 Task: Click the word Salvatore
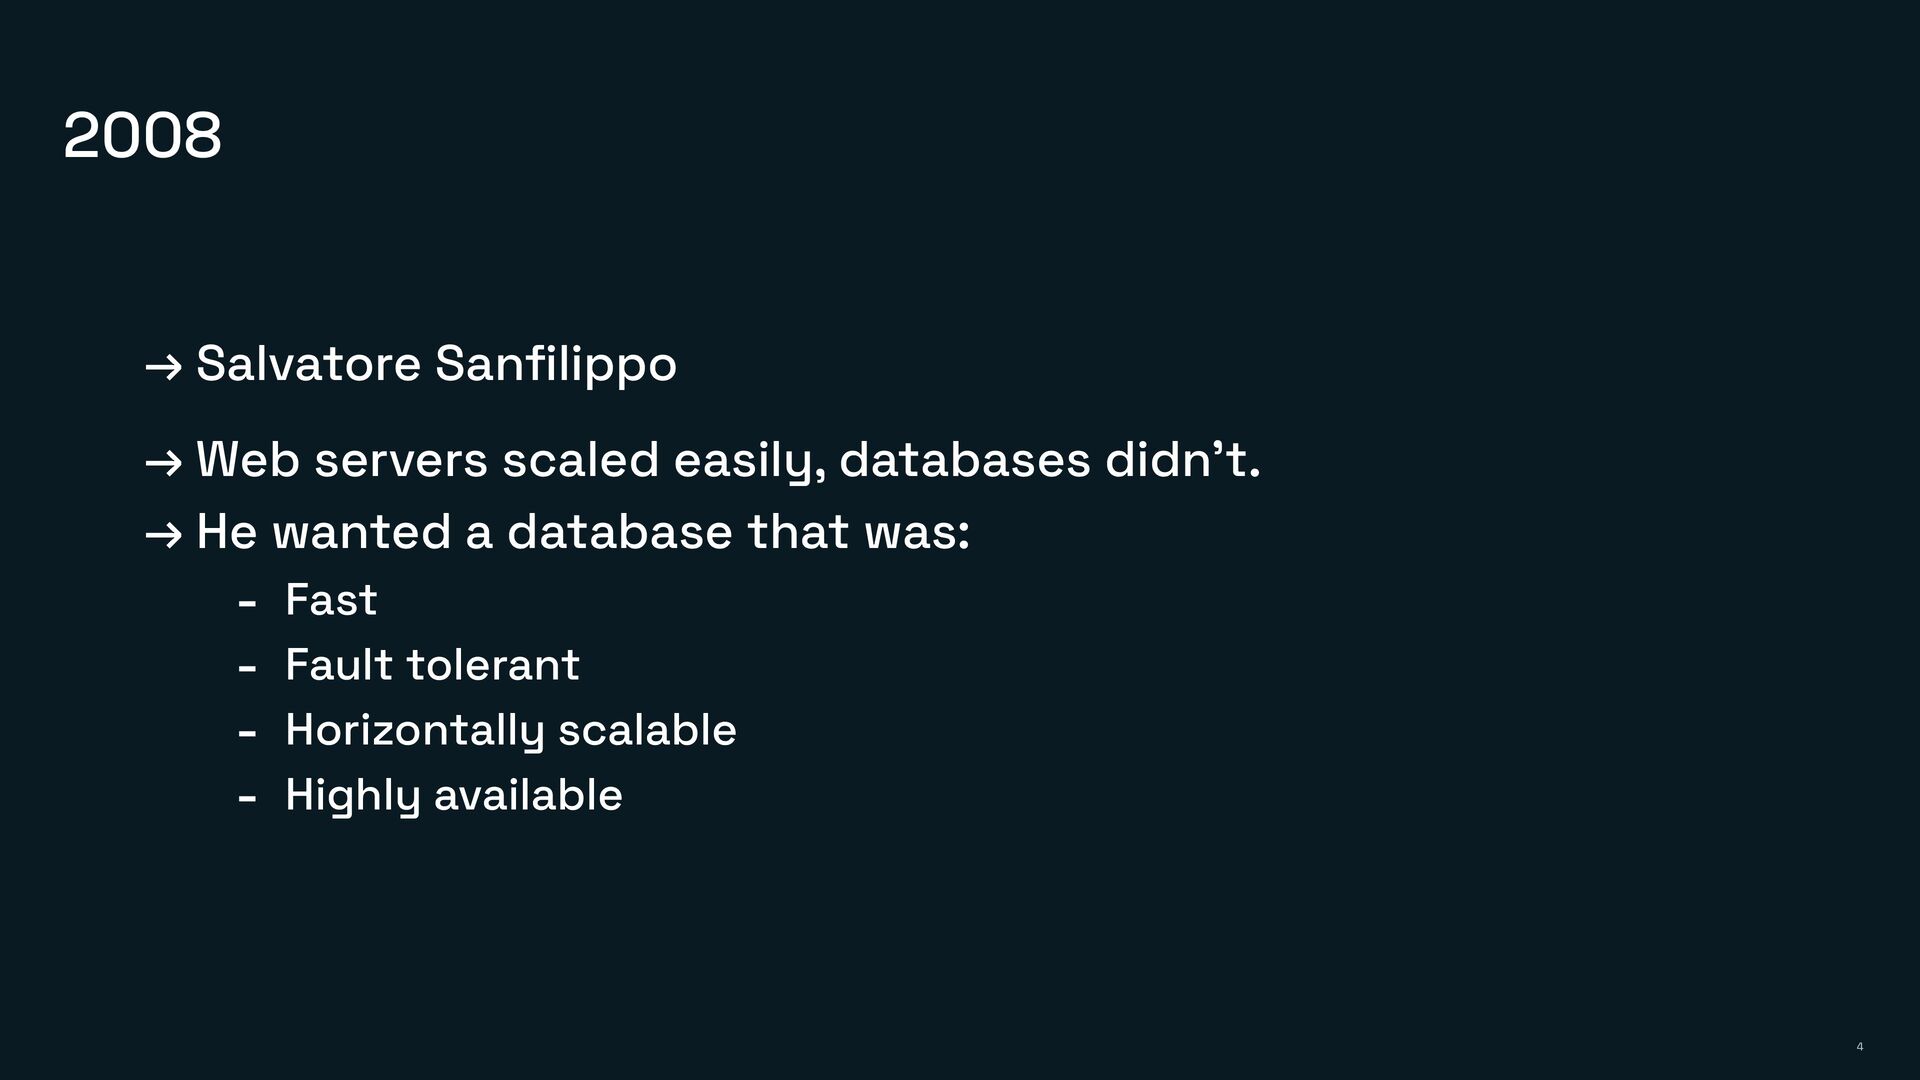tap(308, 363)
